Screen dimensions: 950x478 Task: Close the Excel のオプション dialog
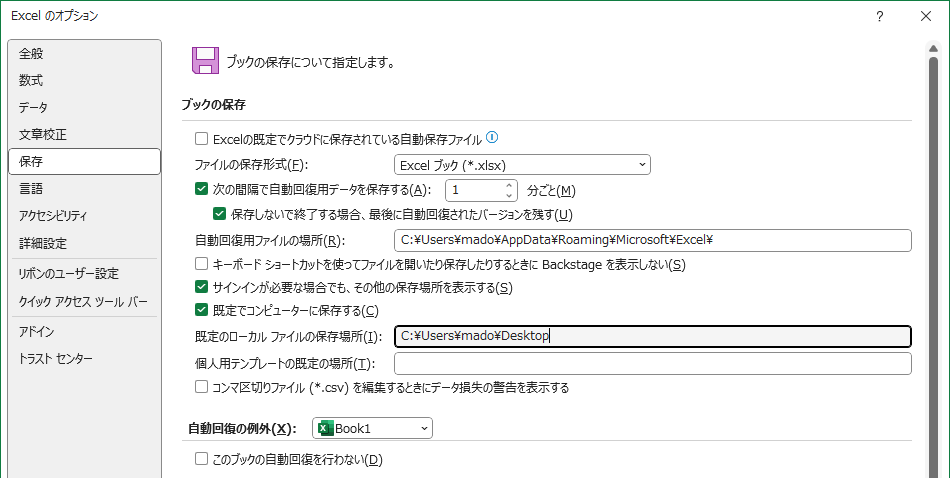[x=926, y=16]
